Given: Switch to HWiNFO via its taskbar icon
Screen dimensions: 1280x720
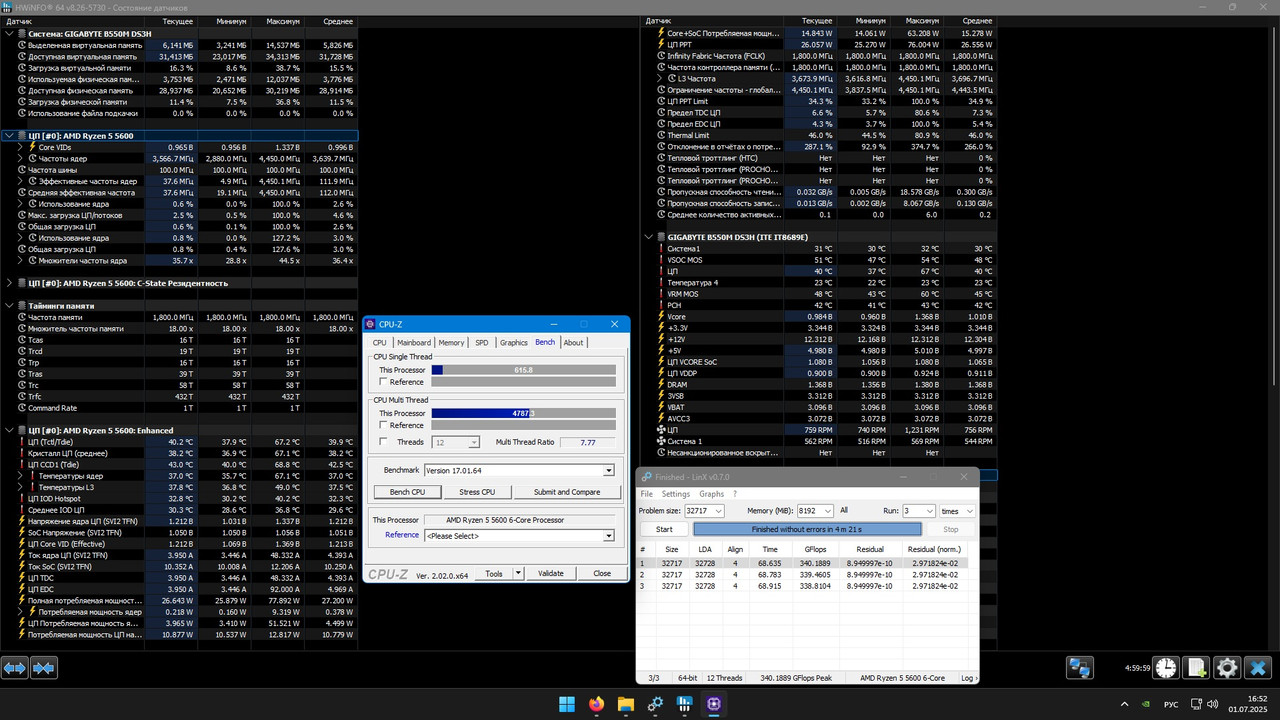Looking at the screenshot, I should (684, 704).
